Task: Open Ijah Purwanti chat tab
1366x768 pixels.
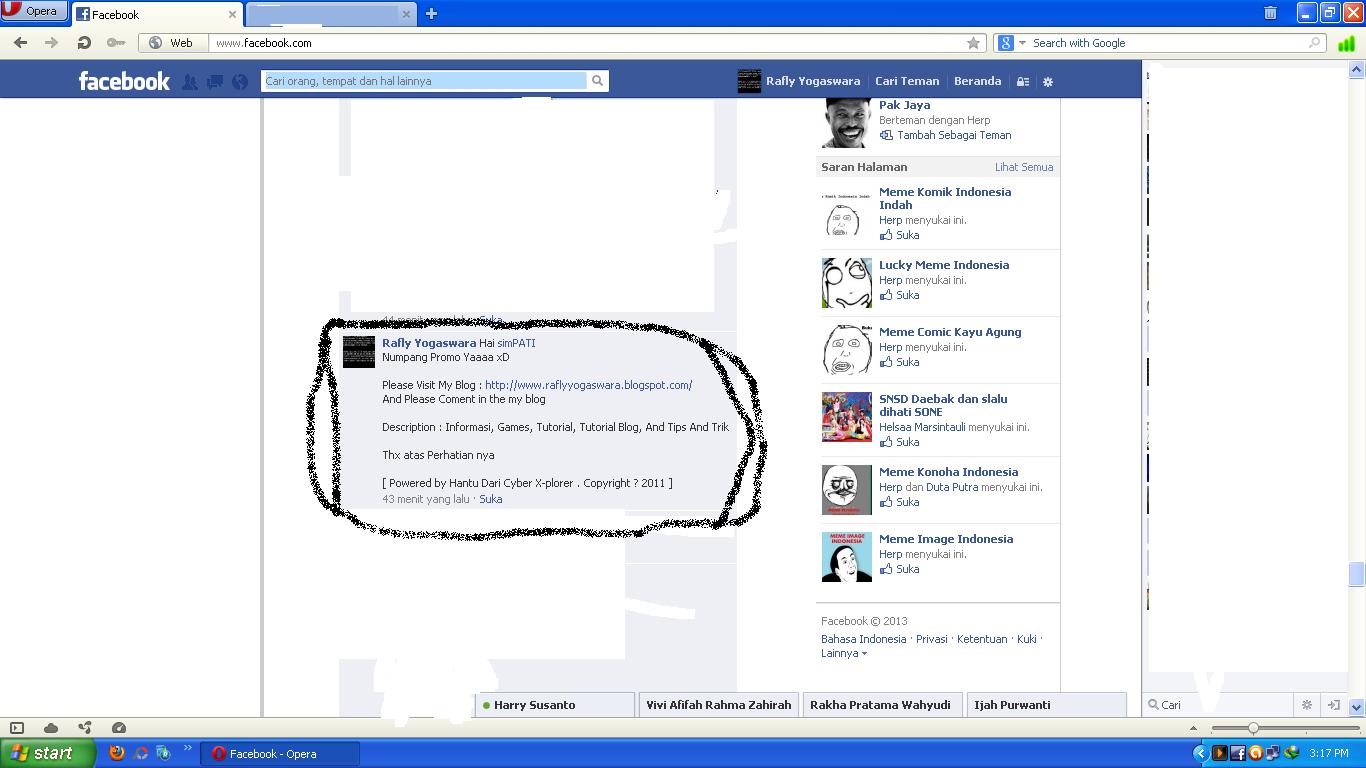Action: pos(1046,705)
